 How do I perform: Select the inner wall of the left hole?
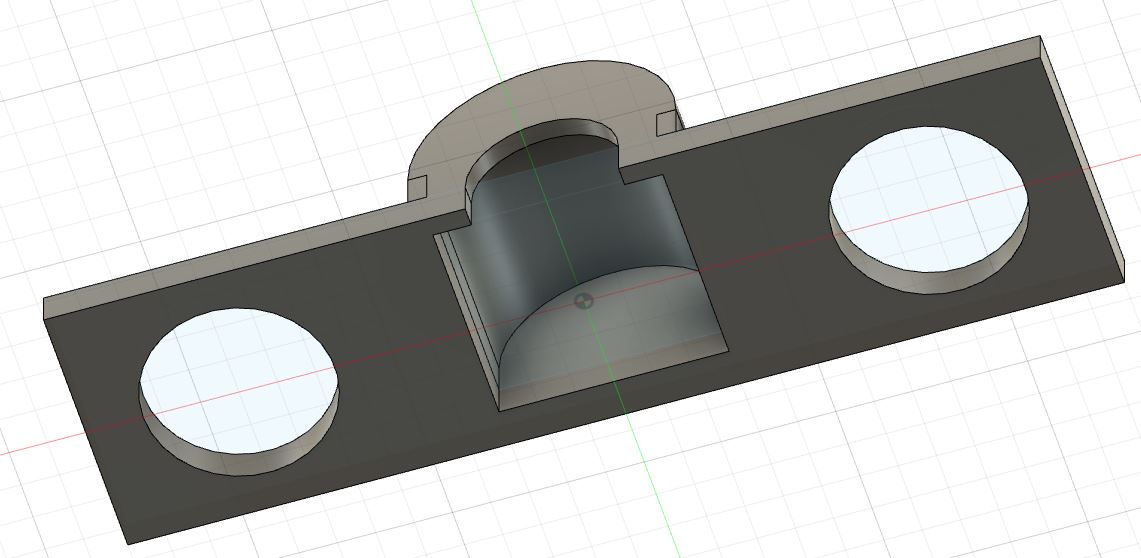240,463
